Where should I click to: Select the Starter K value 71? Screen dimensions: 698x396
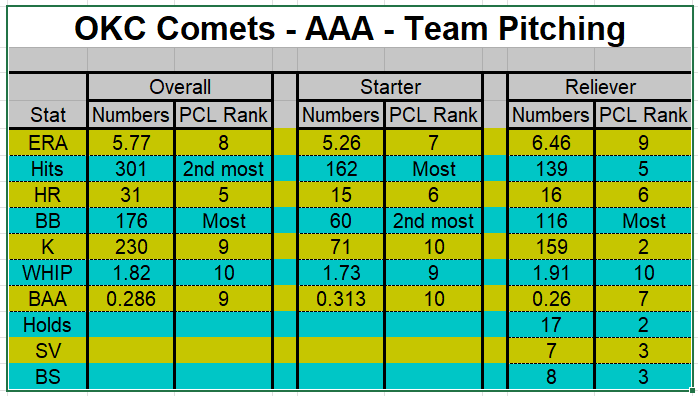341,246
